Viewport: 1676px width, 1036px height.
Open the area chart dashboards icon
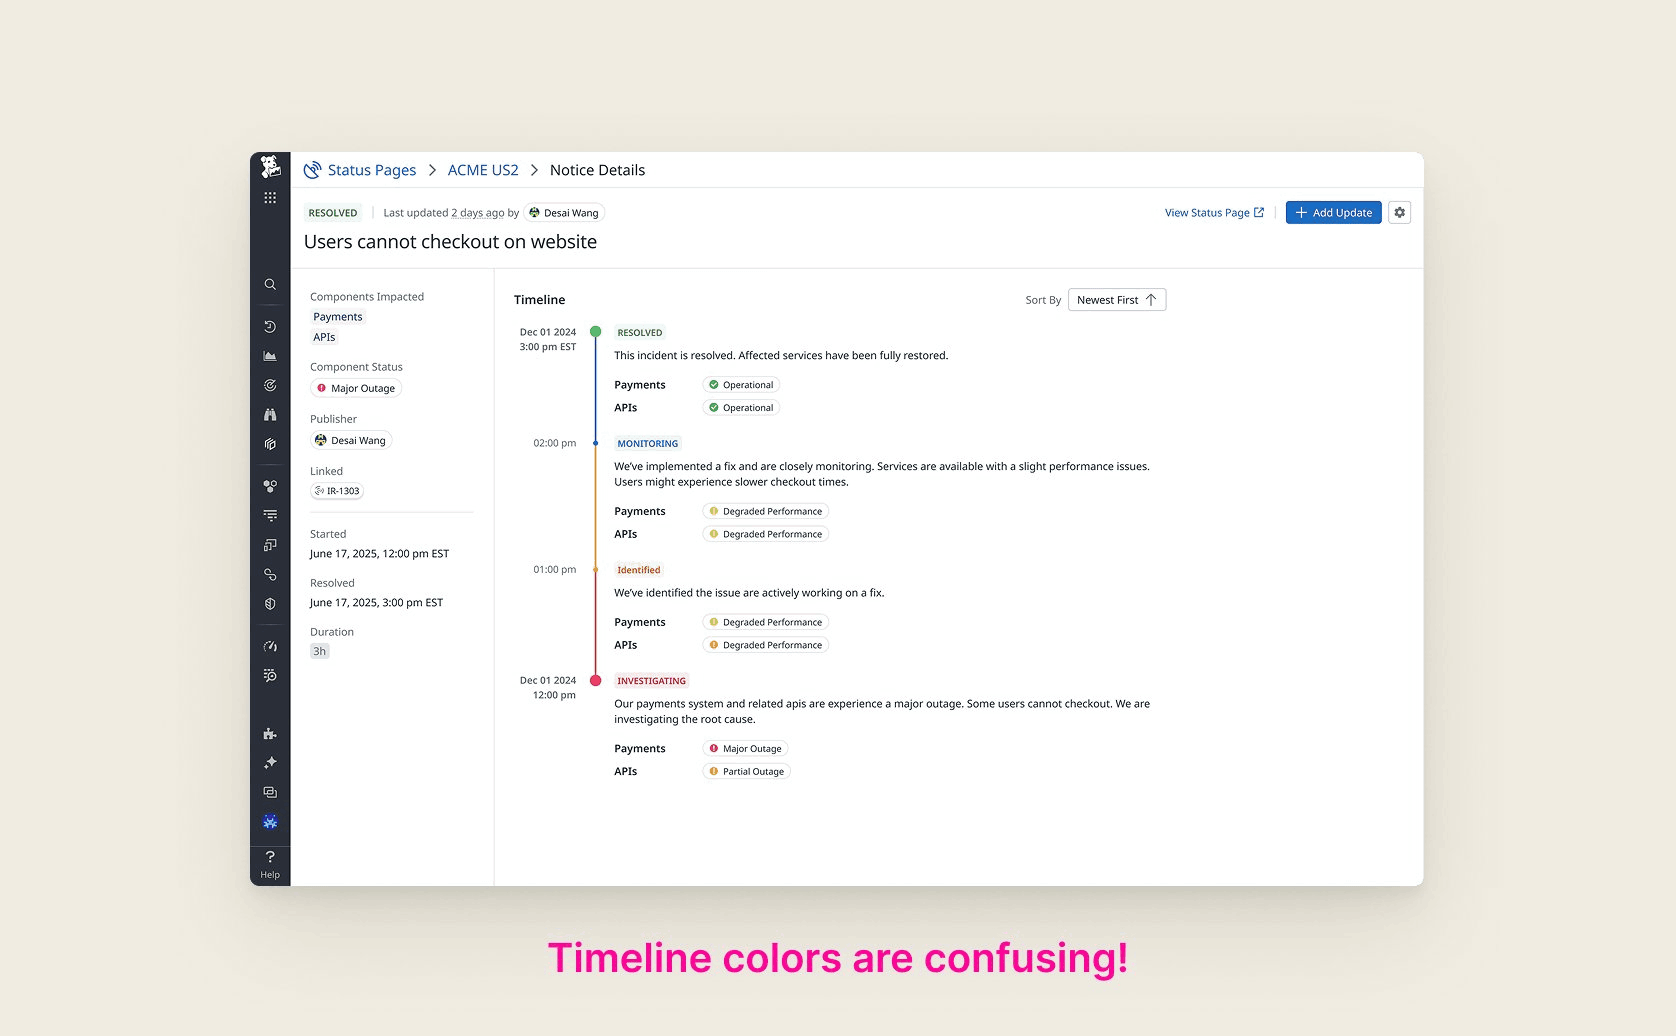[x=270, y=356]
